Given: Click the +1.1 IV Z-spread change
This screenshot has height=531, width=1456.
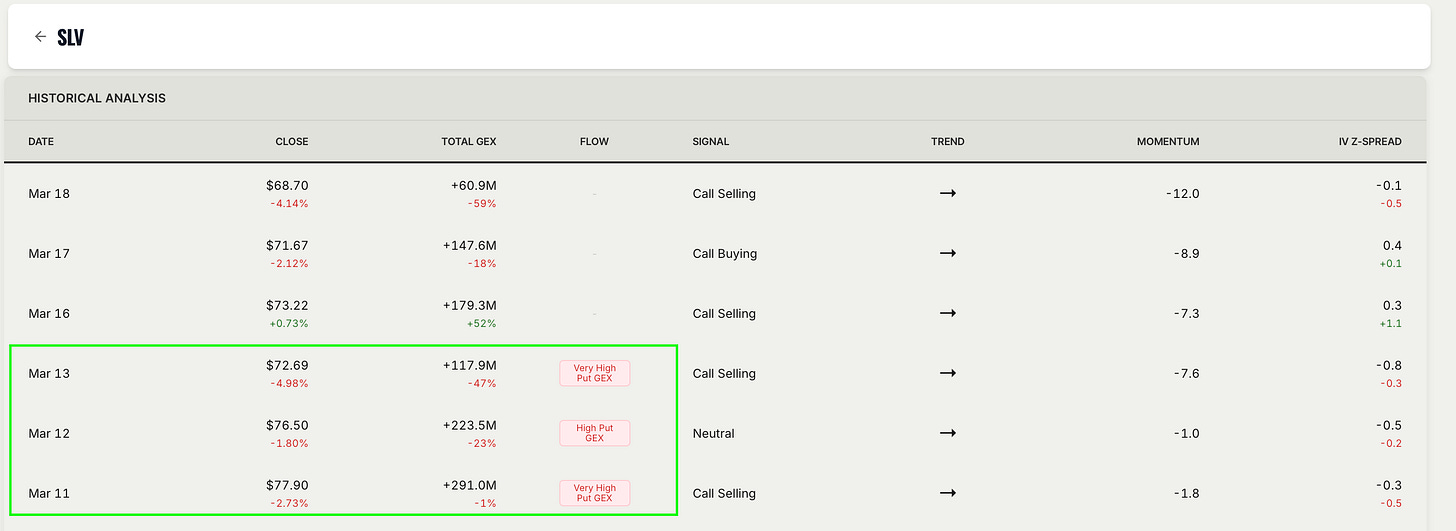Looking at the screenshot, I should [1391, 324].
